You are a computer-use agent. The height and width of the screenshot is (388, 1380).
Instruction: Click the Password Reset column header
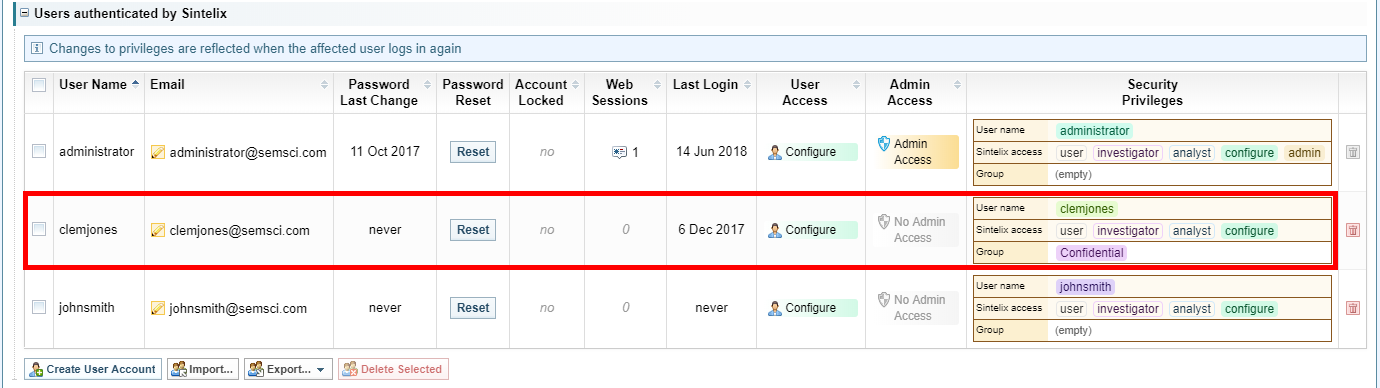click(x=473, y=92)
